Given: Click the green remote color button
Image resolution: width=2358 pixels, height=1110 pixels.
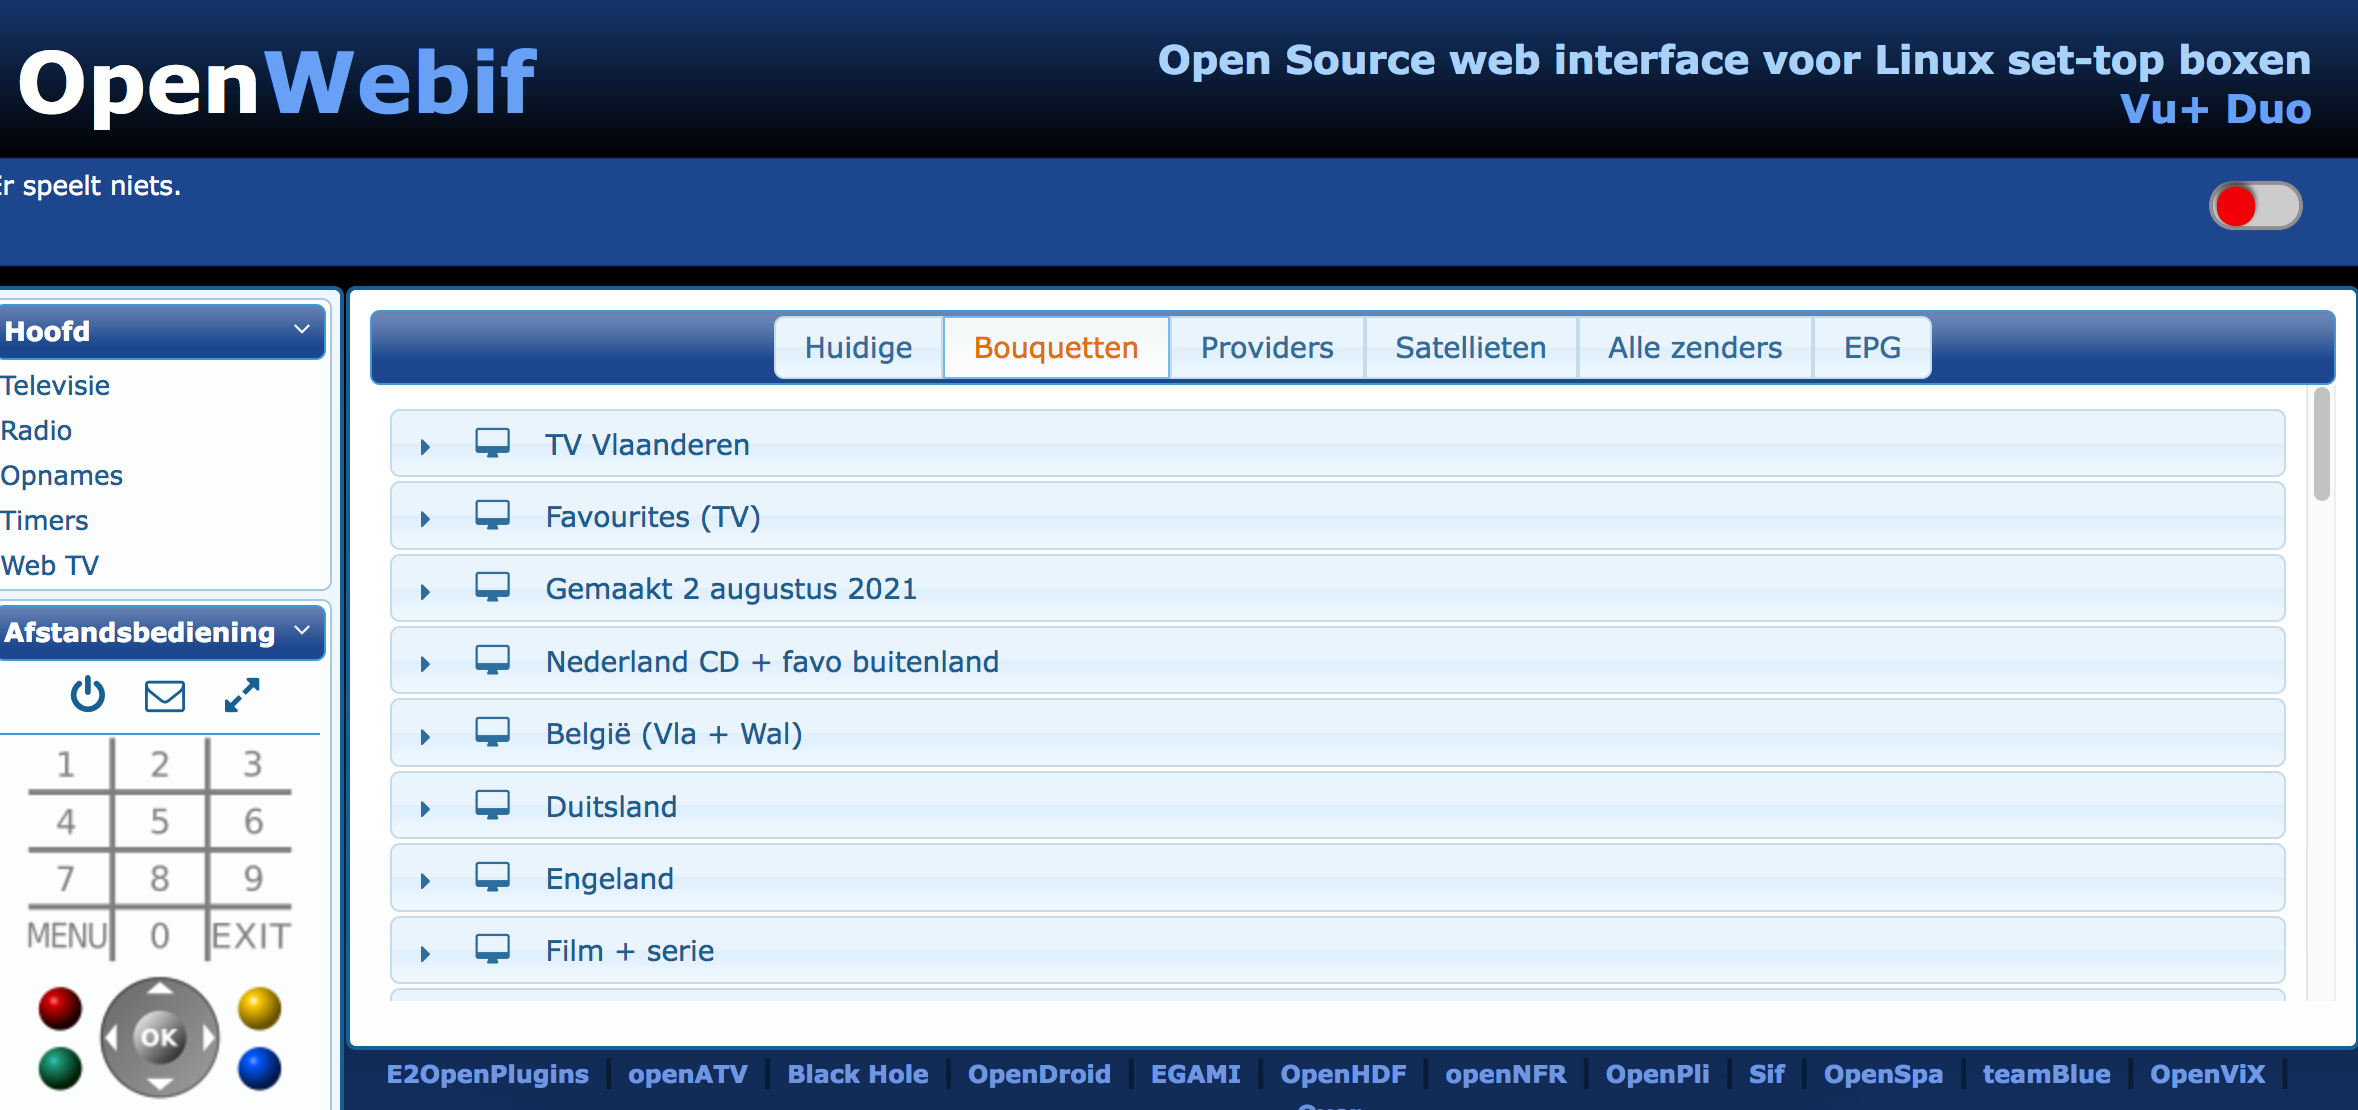Looking at the screenshot, I should click(x=60, y=1069).
